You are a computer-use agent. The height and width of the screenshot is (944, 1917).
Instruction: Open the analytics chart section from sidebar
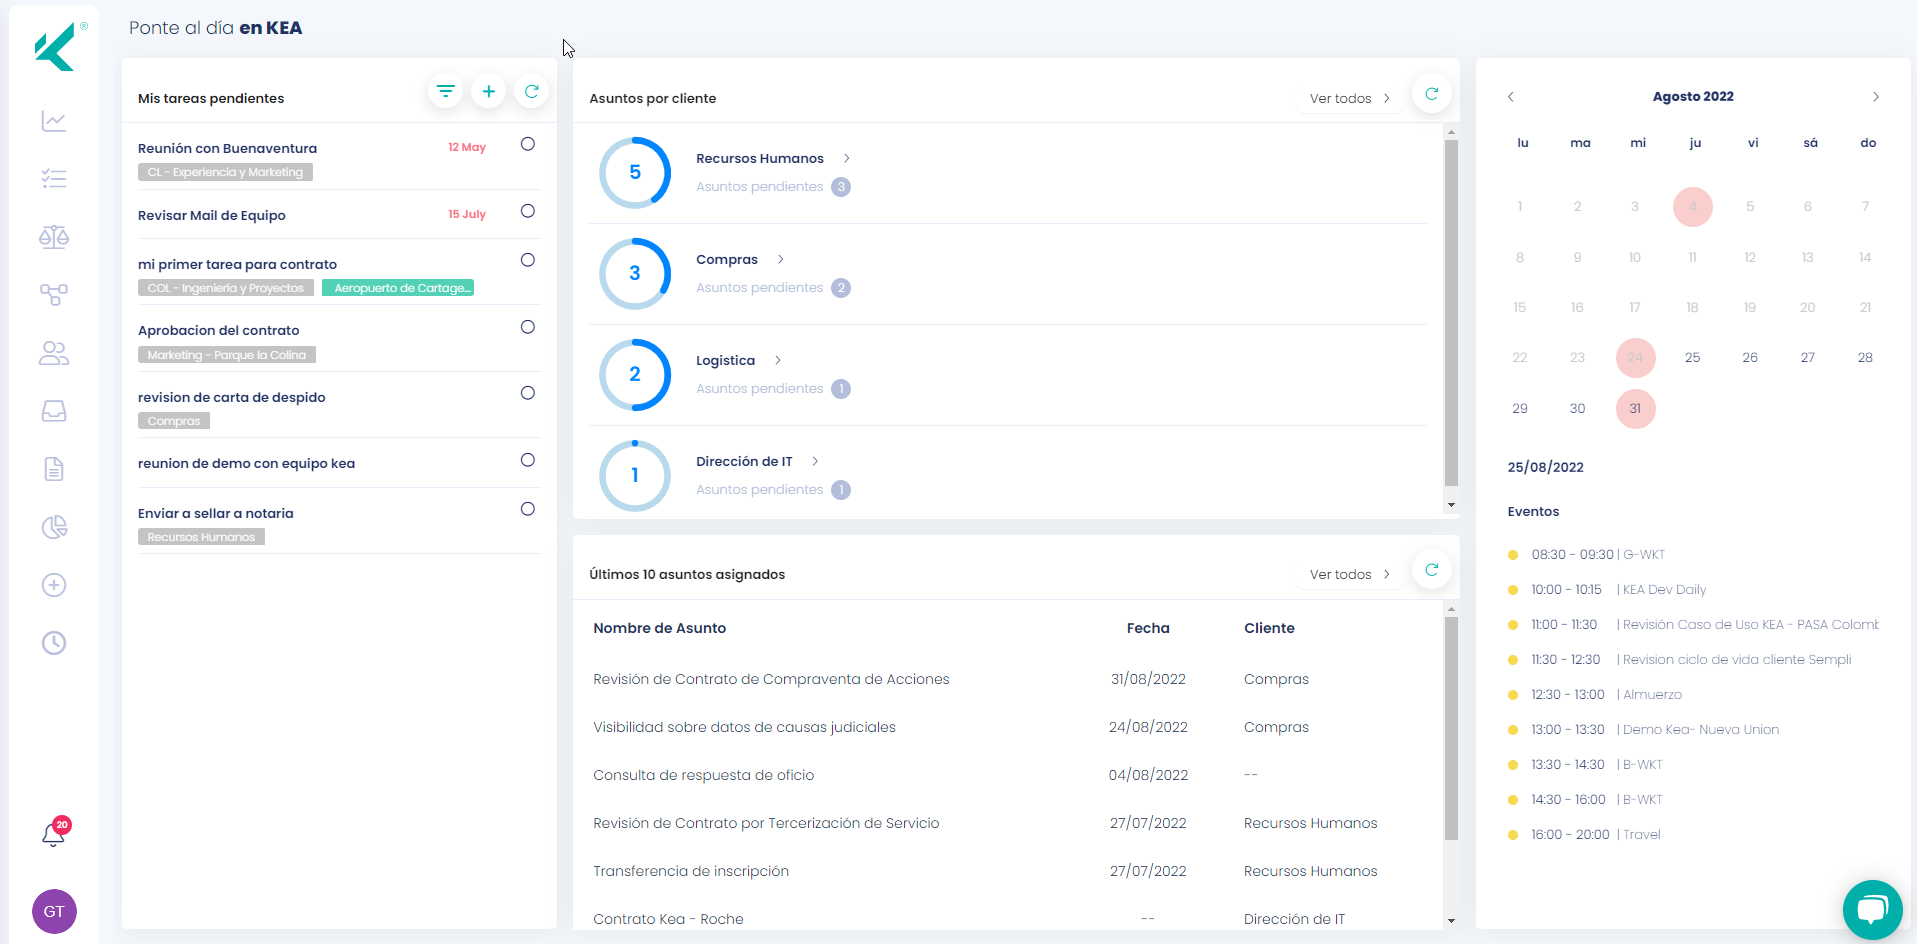53,121
